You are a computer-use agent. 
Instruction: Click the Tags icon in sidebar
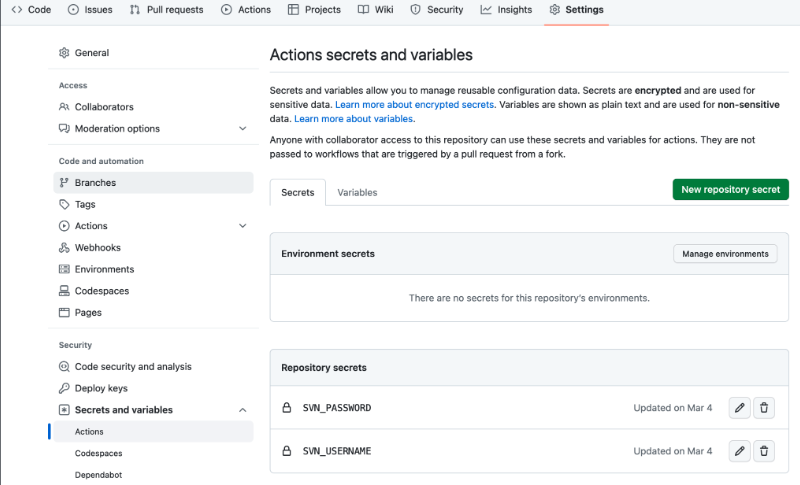[x=64, y=204]
